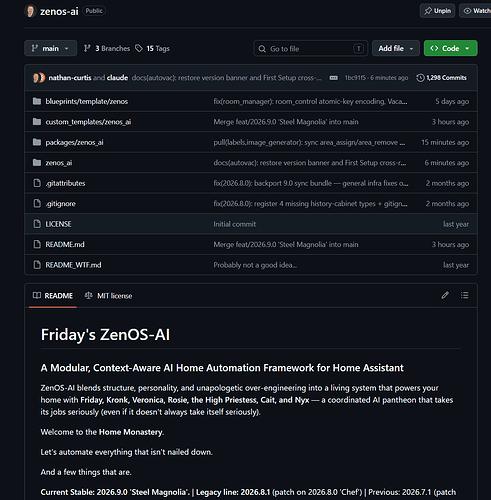The height and width of the screenshot is (500, 491).
Task: Click the nathan-curtis committer avatar
Action: 37,78
